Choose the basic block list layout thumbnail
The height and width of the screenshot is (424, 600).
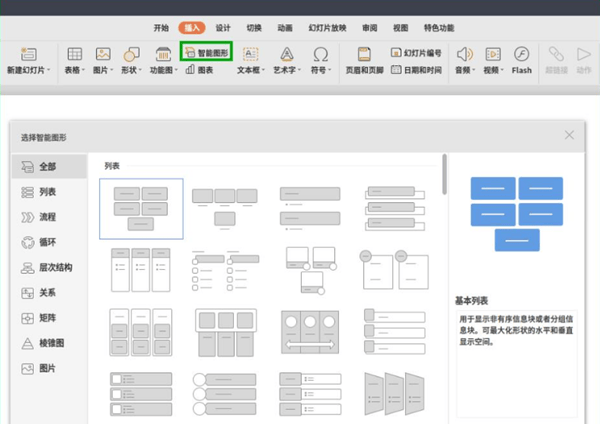coord(141,209)
